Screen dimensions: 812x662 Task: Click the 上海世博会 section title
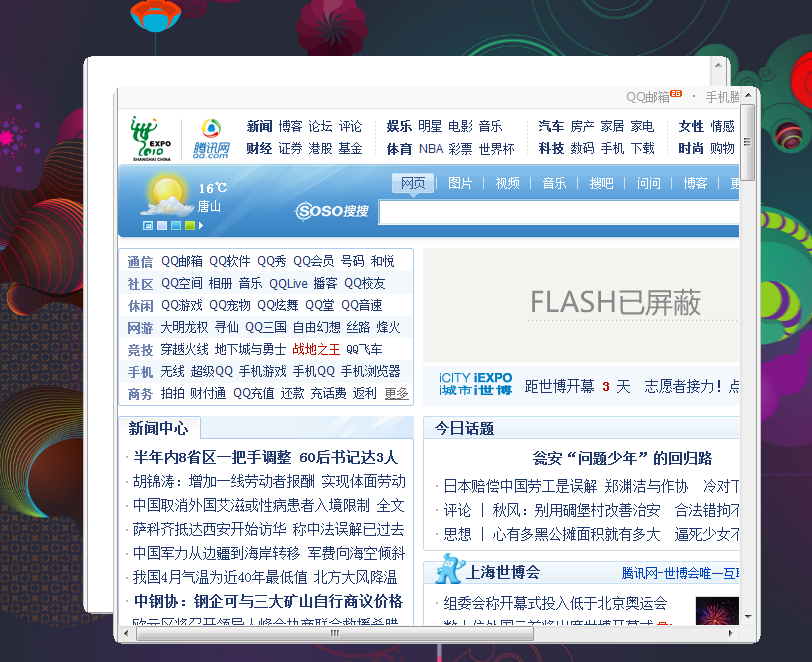point(503,572)
